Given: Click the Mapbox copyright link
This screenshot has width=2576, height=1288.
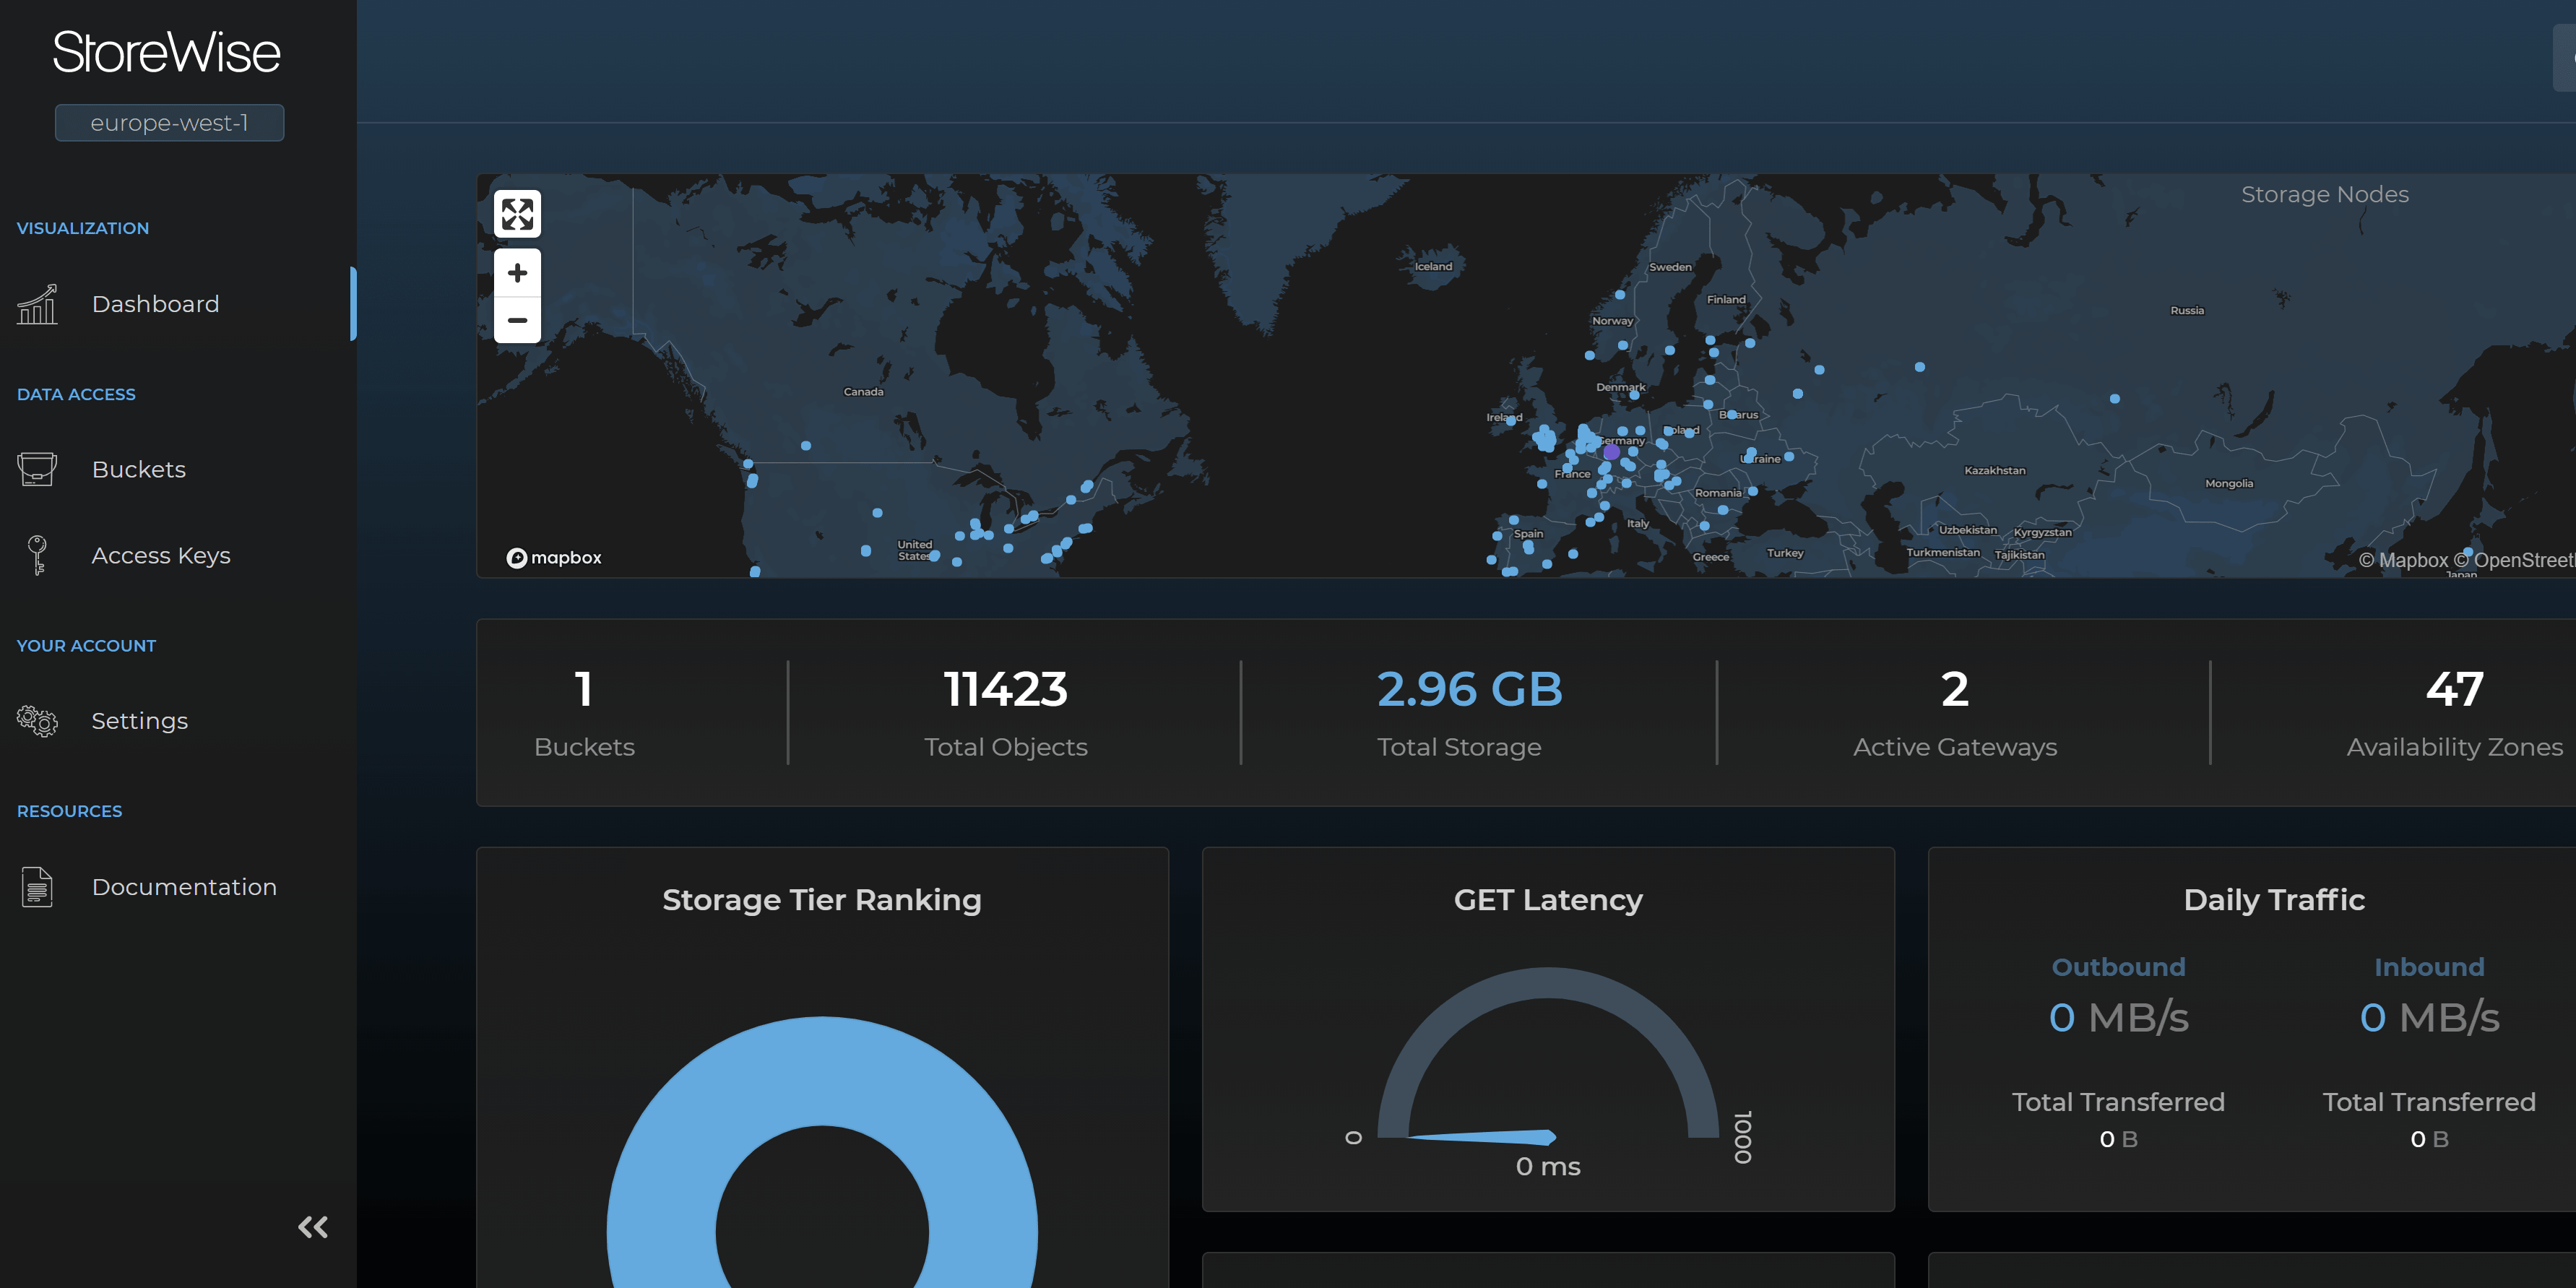Looking at the screenshot, I should click(x=2406, y=560).
